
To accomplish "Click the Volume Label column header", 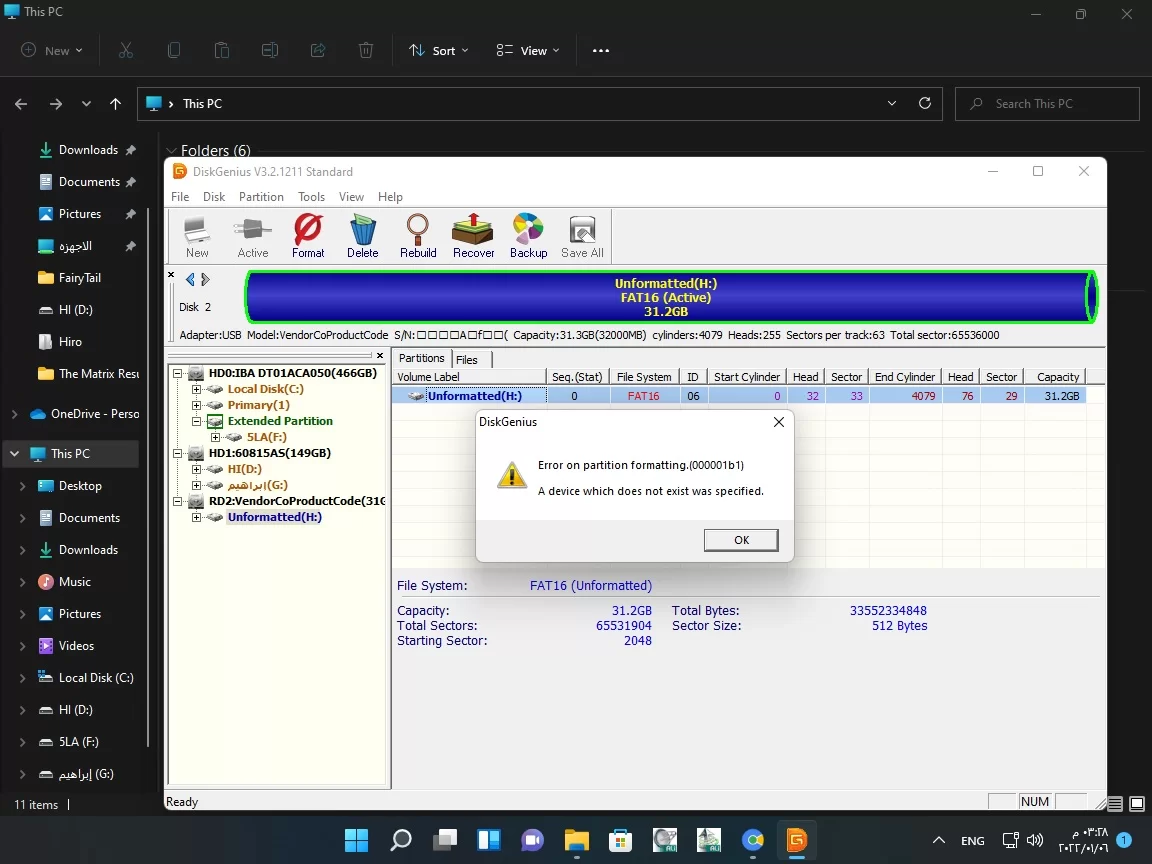I will coord(469,377).
